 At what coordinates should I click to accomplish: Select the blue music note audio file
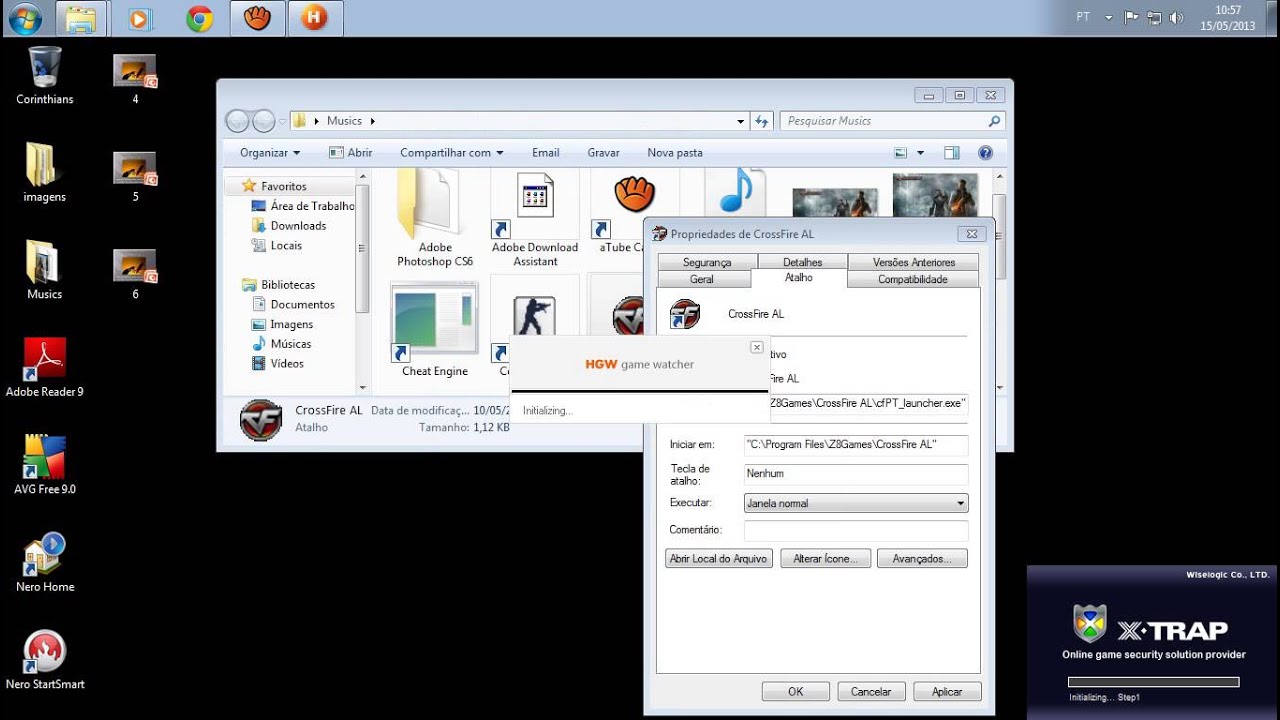click(x=735, y=190)
